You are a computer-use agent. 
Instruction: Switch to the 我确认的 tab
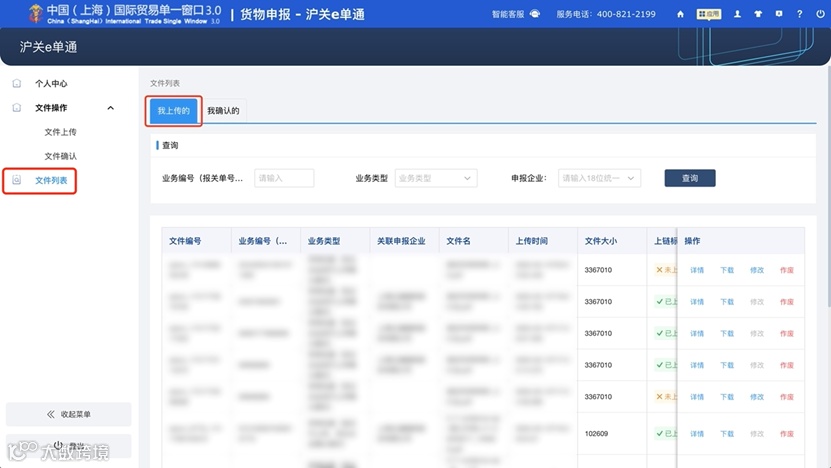(223, 111)
